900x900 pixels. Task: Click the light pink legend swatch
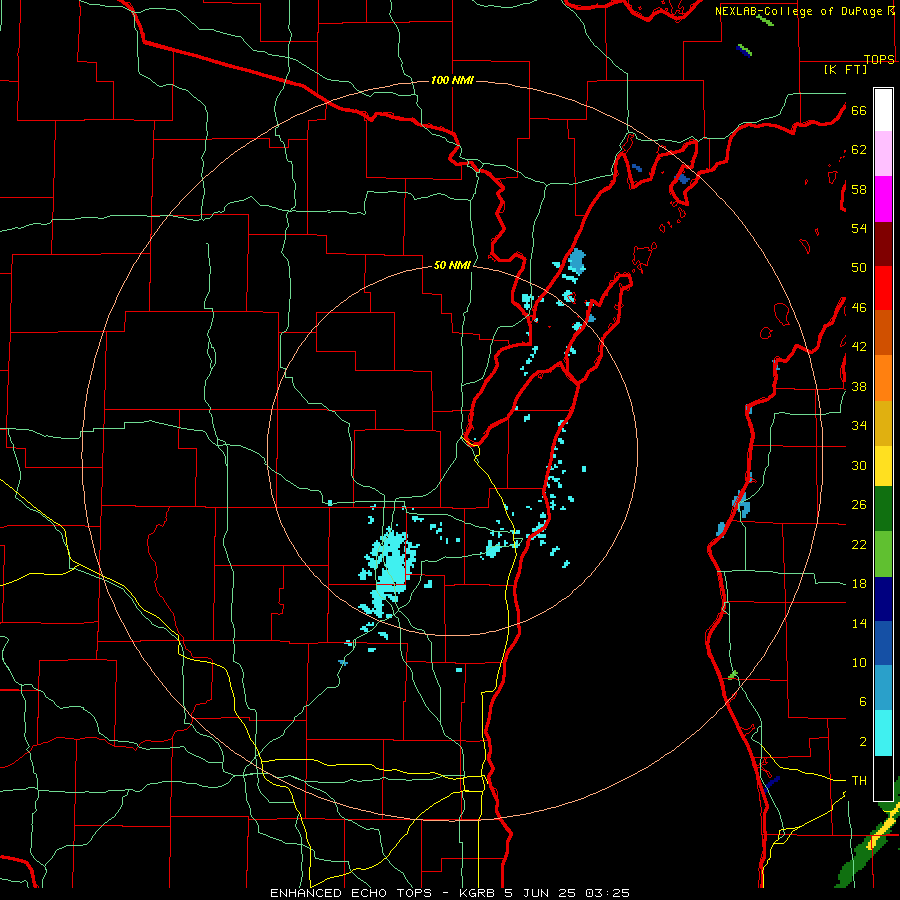[883, 153]
